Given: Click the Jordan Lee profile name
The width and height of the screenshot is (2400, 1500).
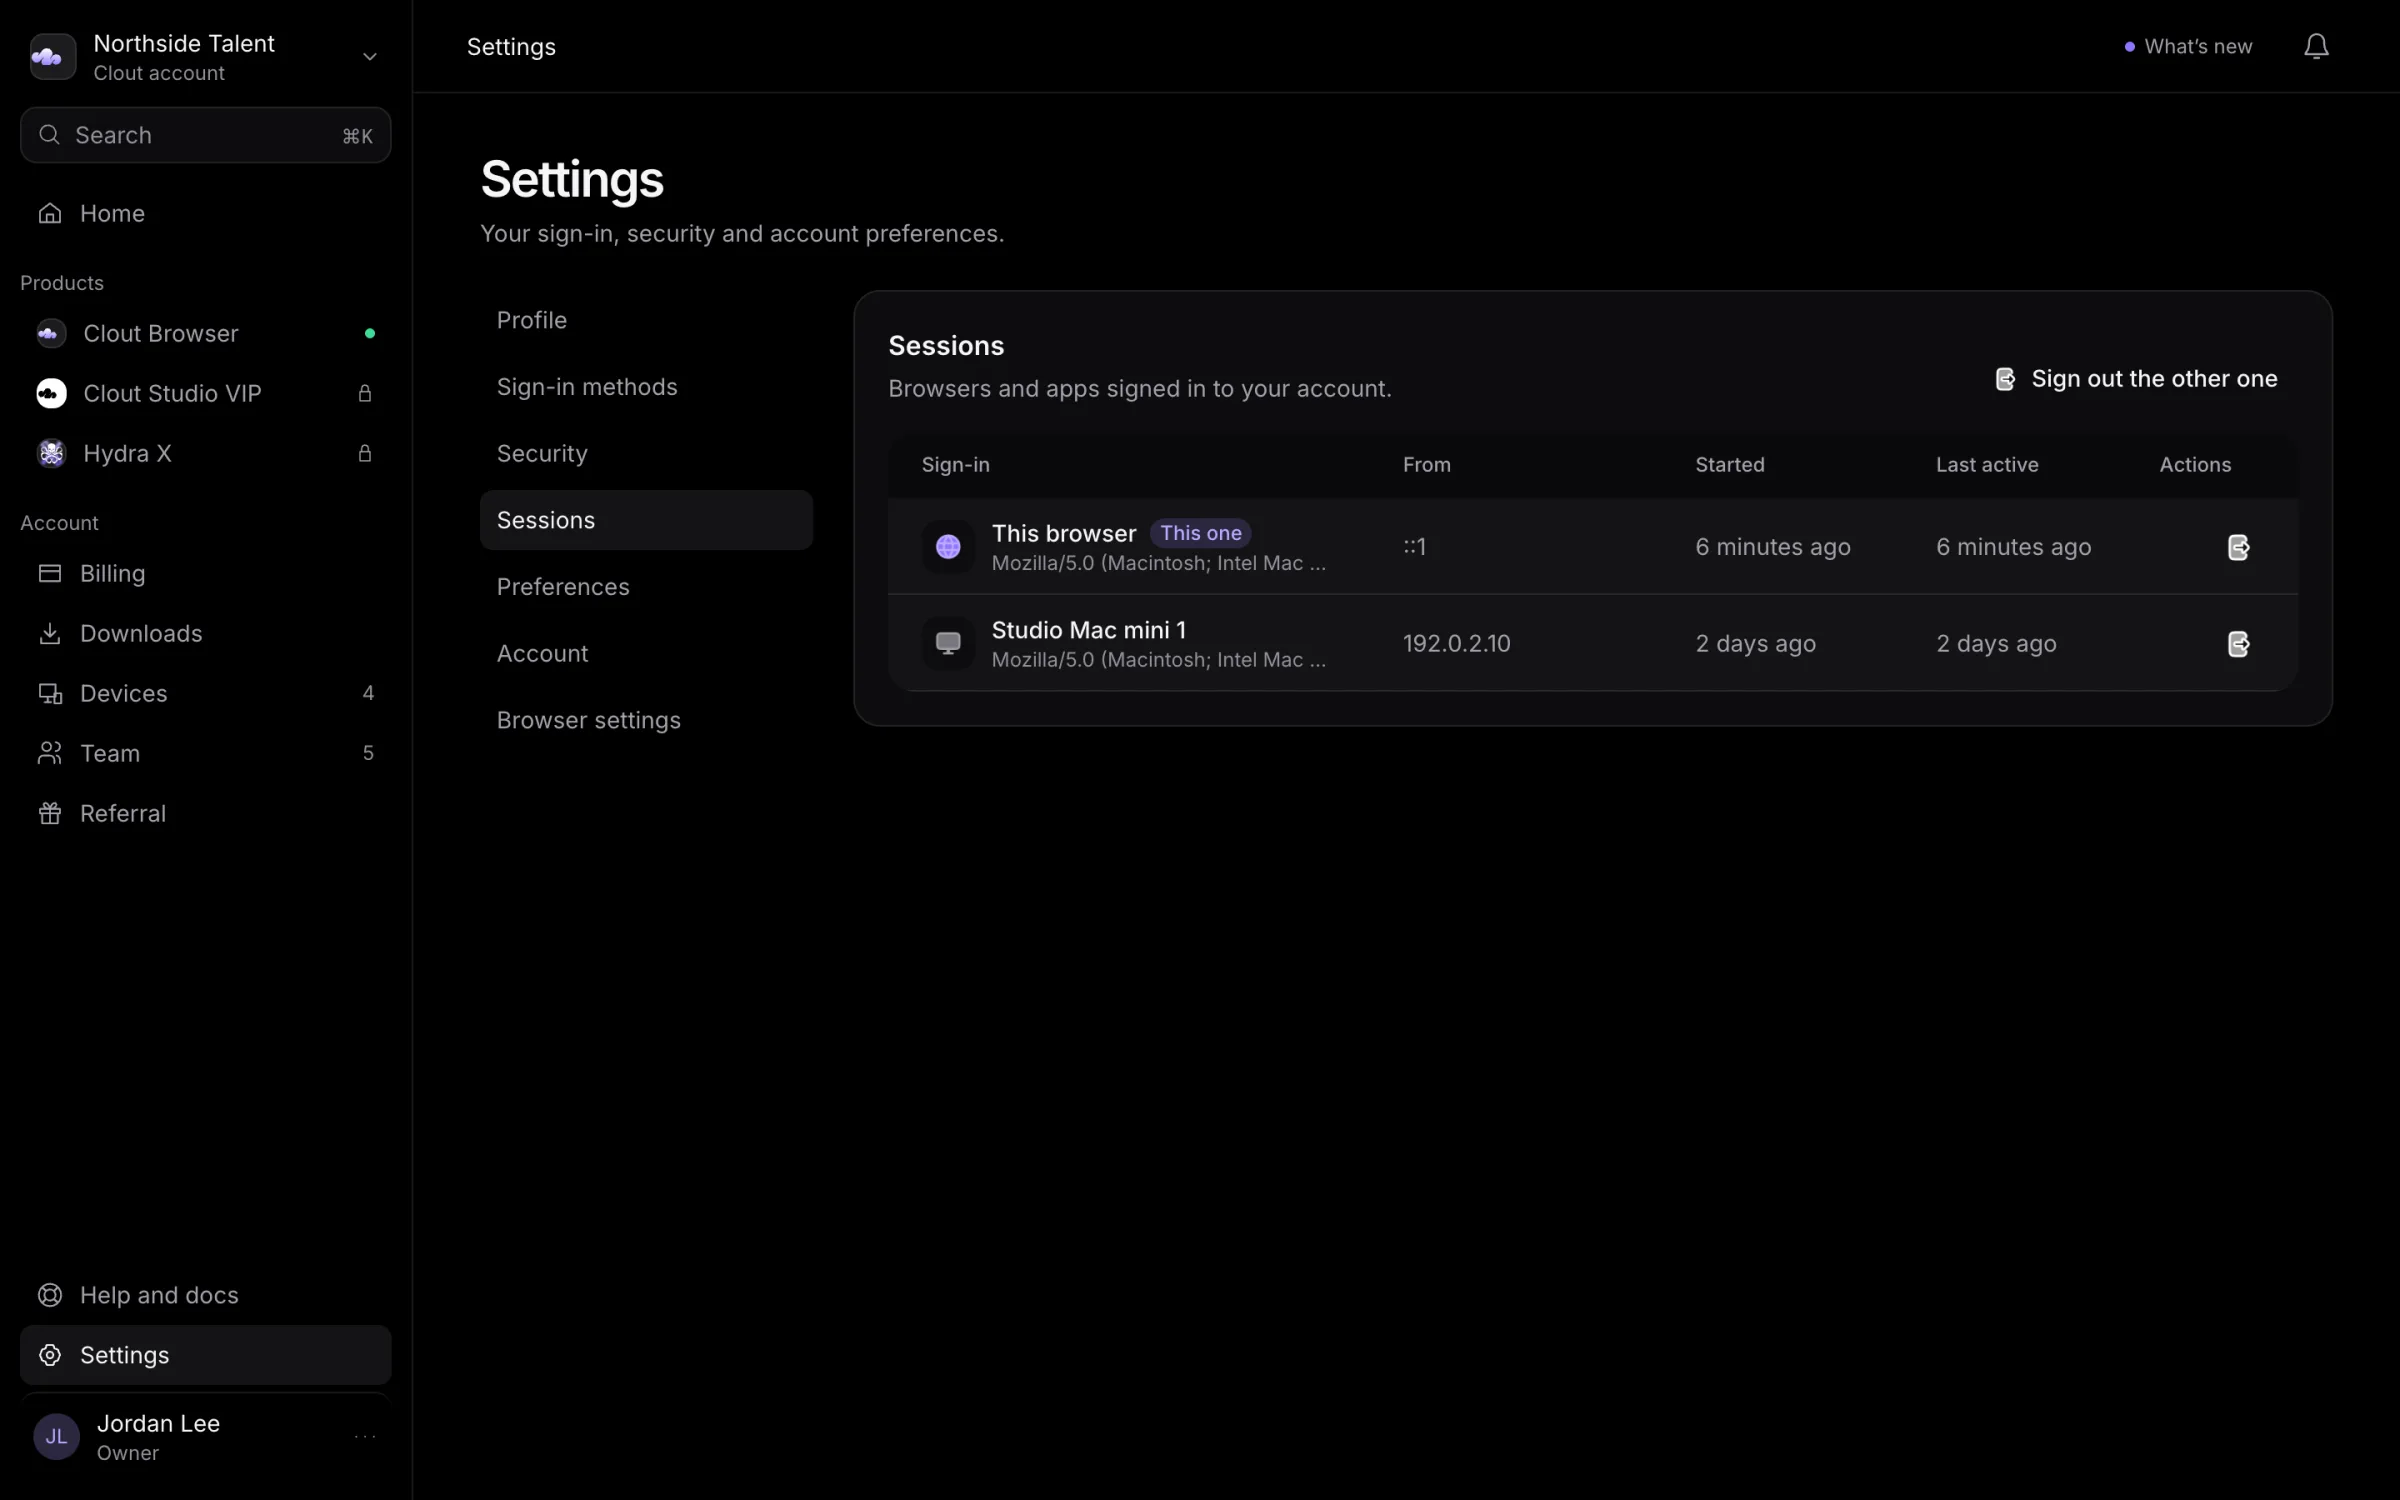Looking at the screenshot, I should click(158, 1423).
